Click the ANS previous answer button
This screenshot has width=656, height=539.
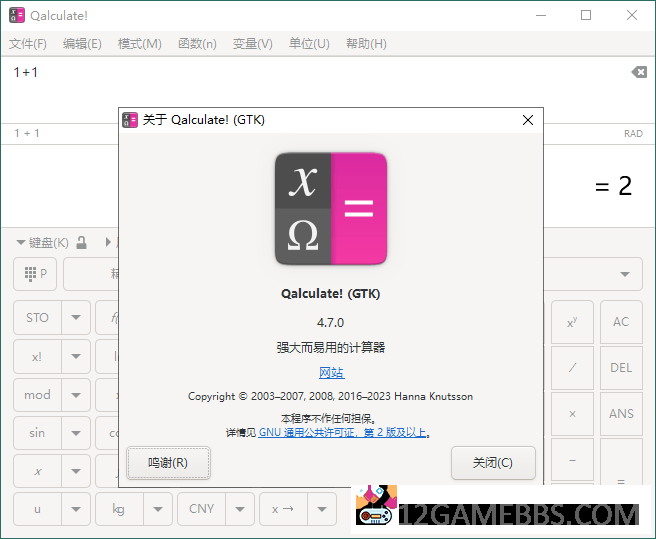(621, 414)
